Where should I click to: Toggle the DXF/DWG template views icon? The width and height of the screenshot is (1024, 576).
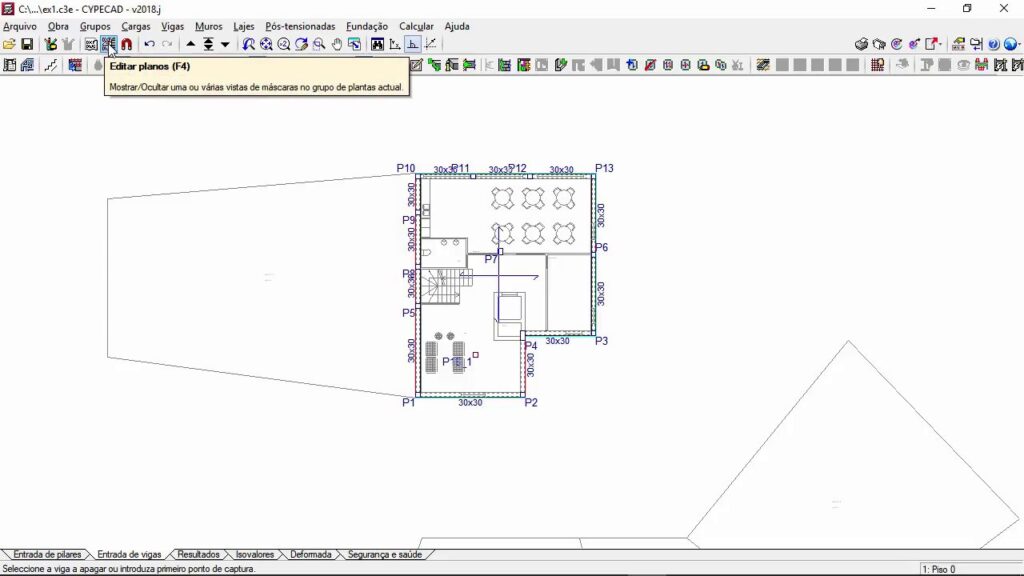coord(91,44)
